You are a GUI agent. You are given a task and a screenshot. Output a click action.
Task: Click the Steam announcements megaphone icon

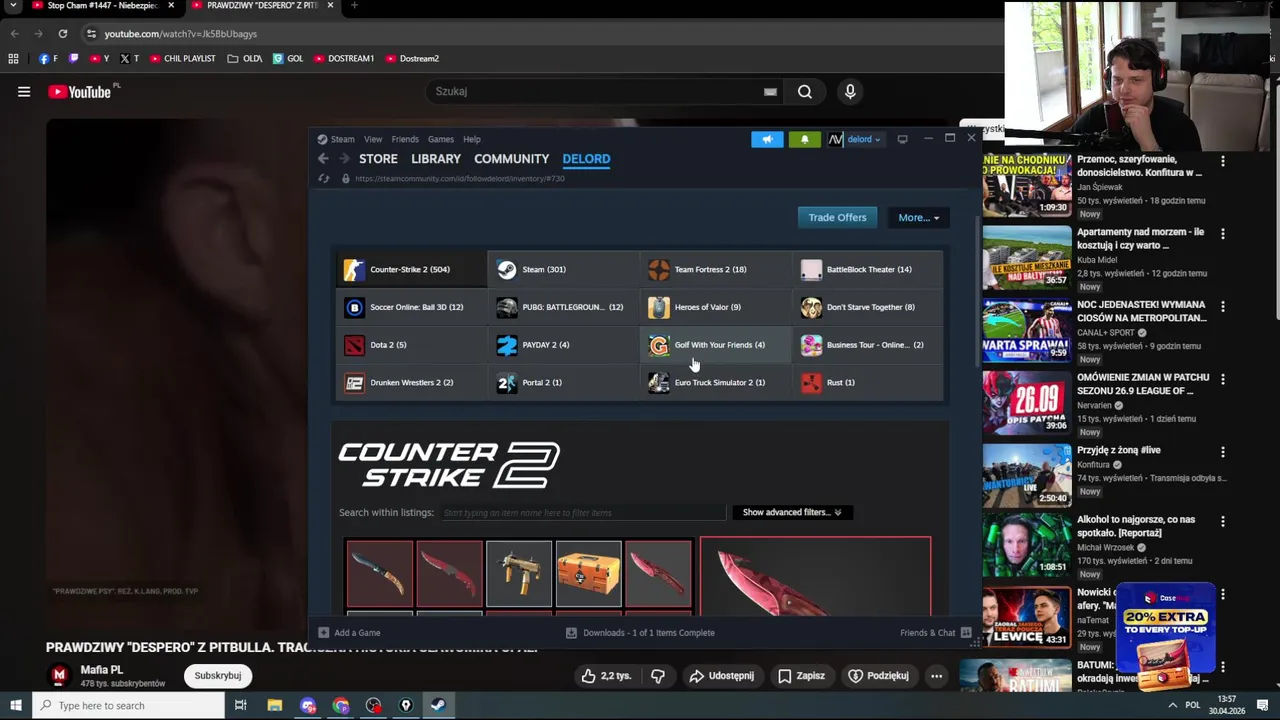pos(767,139)
